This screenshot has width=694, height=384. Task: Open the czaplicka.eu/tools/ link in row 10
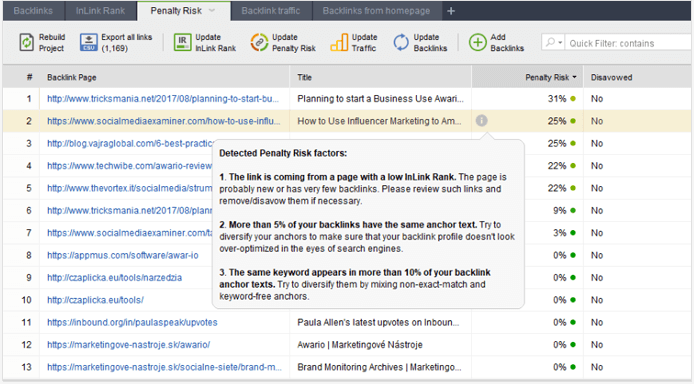(95, 300)
